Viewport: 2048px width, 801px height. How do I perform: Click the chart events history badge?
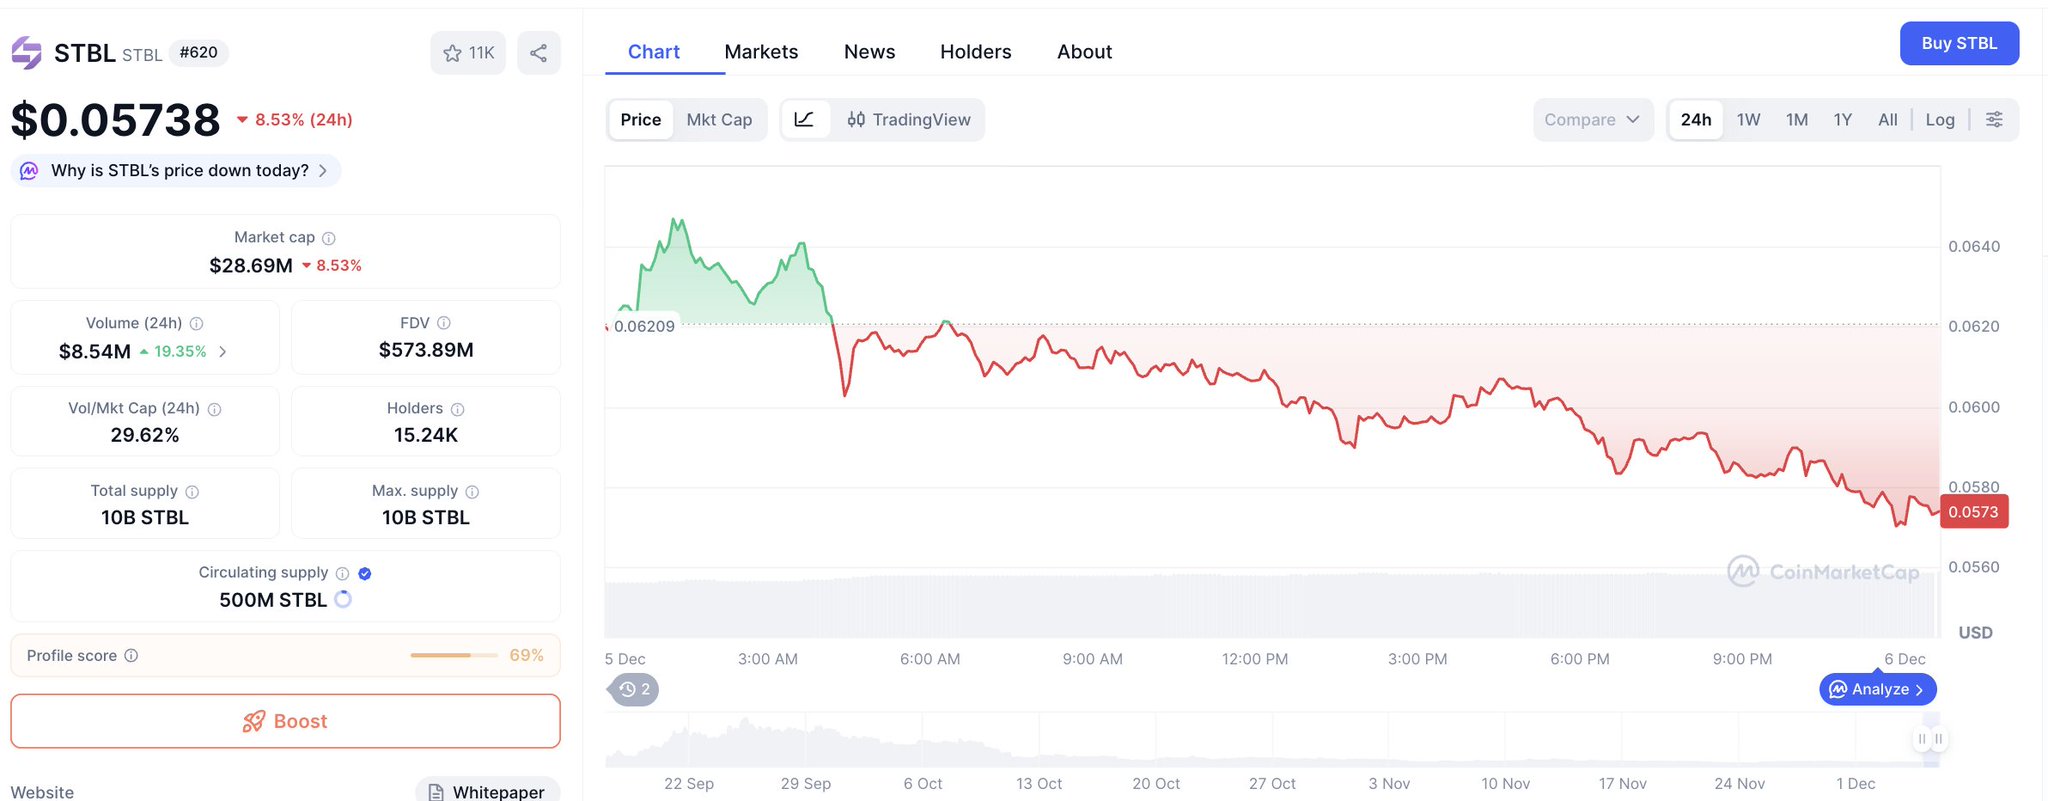(x=634, y=689)
